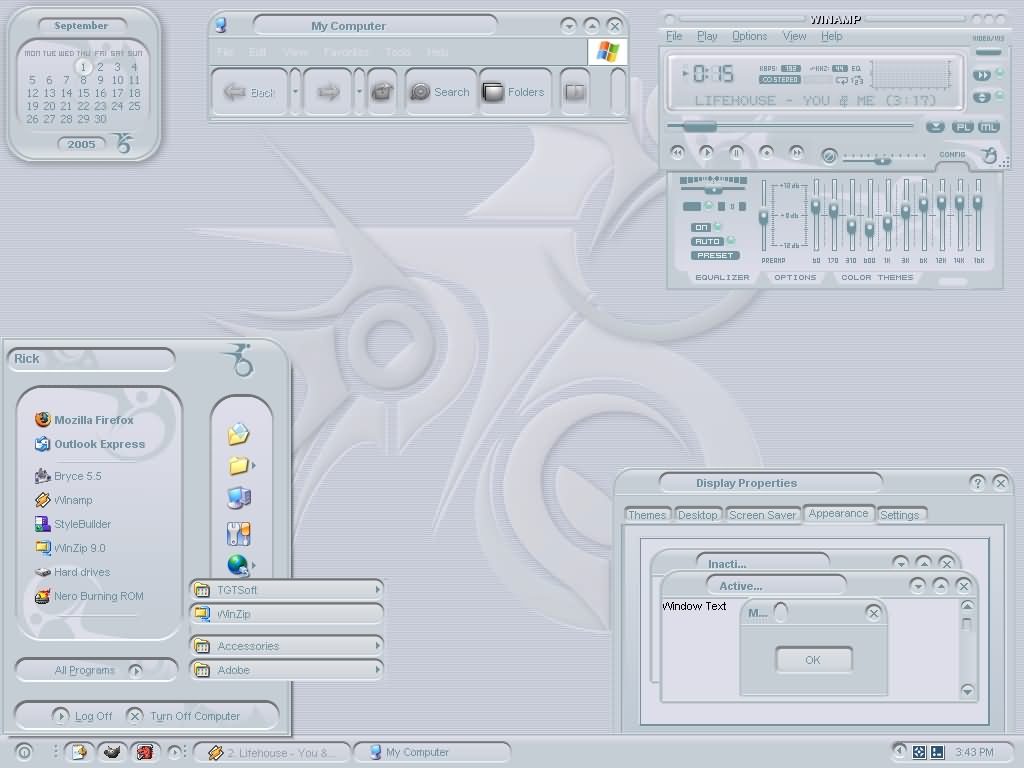Switch to the Settings tab in Display Properties
Screen dimensions: 1024x768
(900, 515)
